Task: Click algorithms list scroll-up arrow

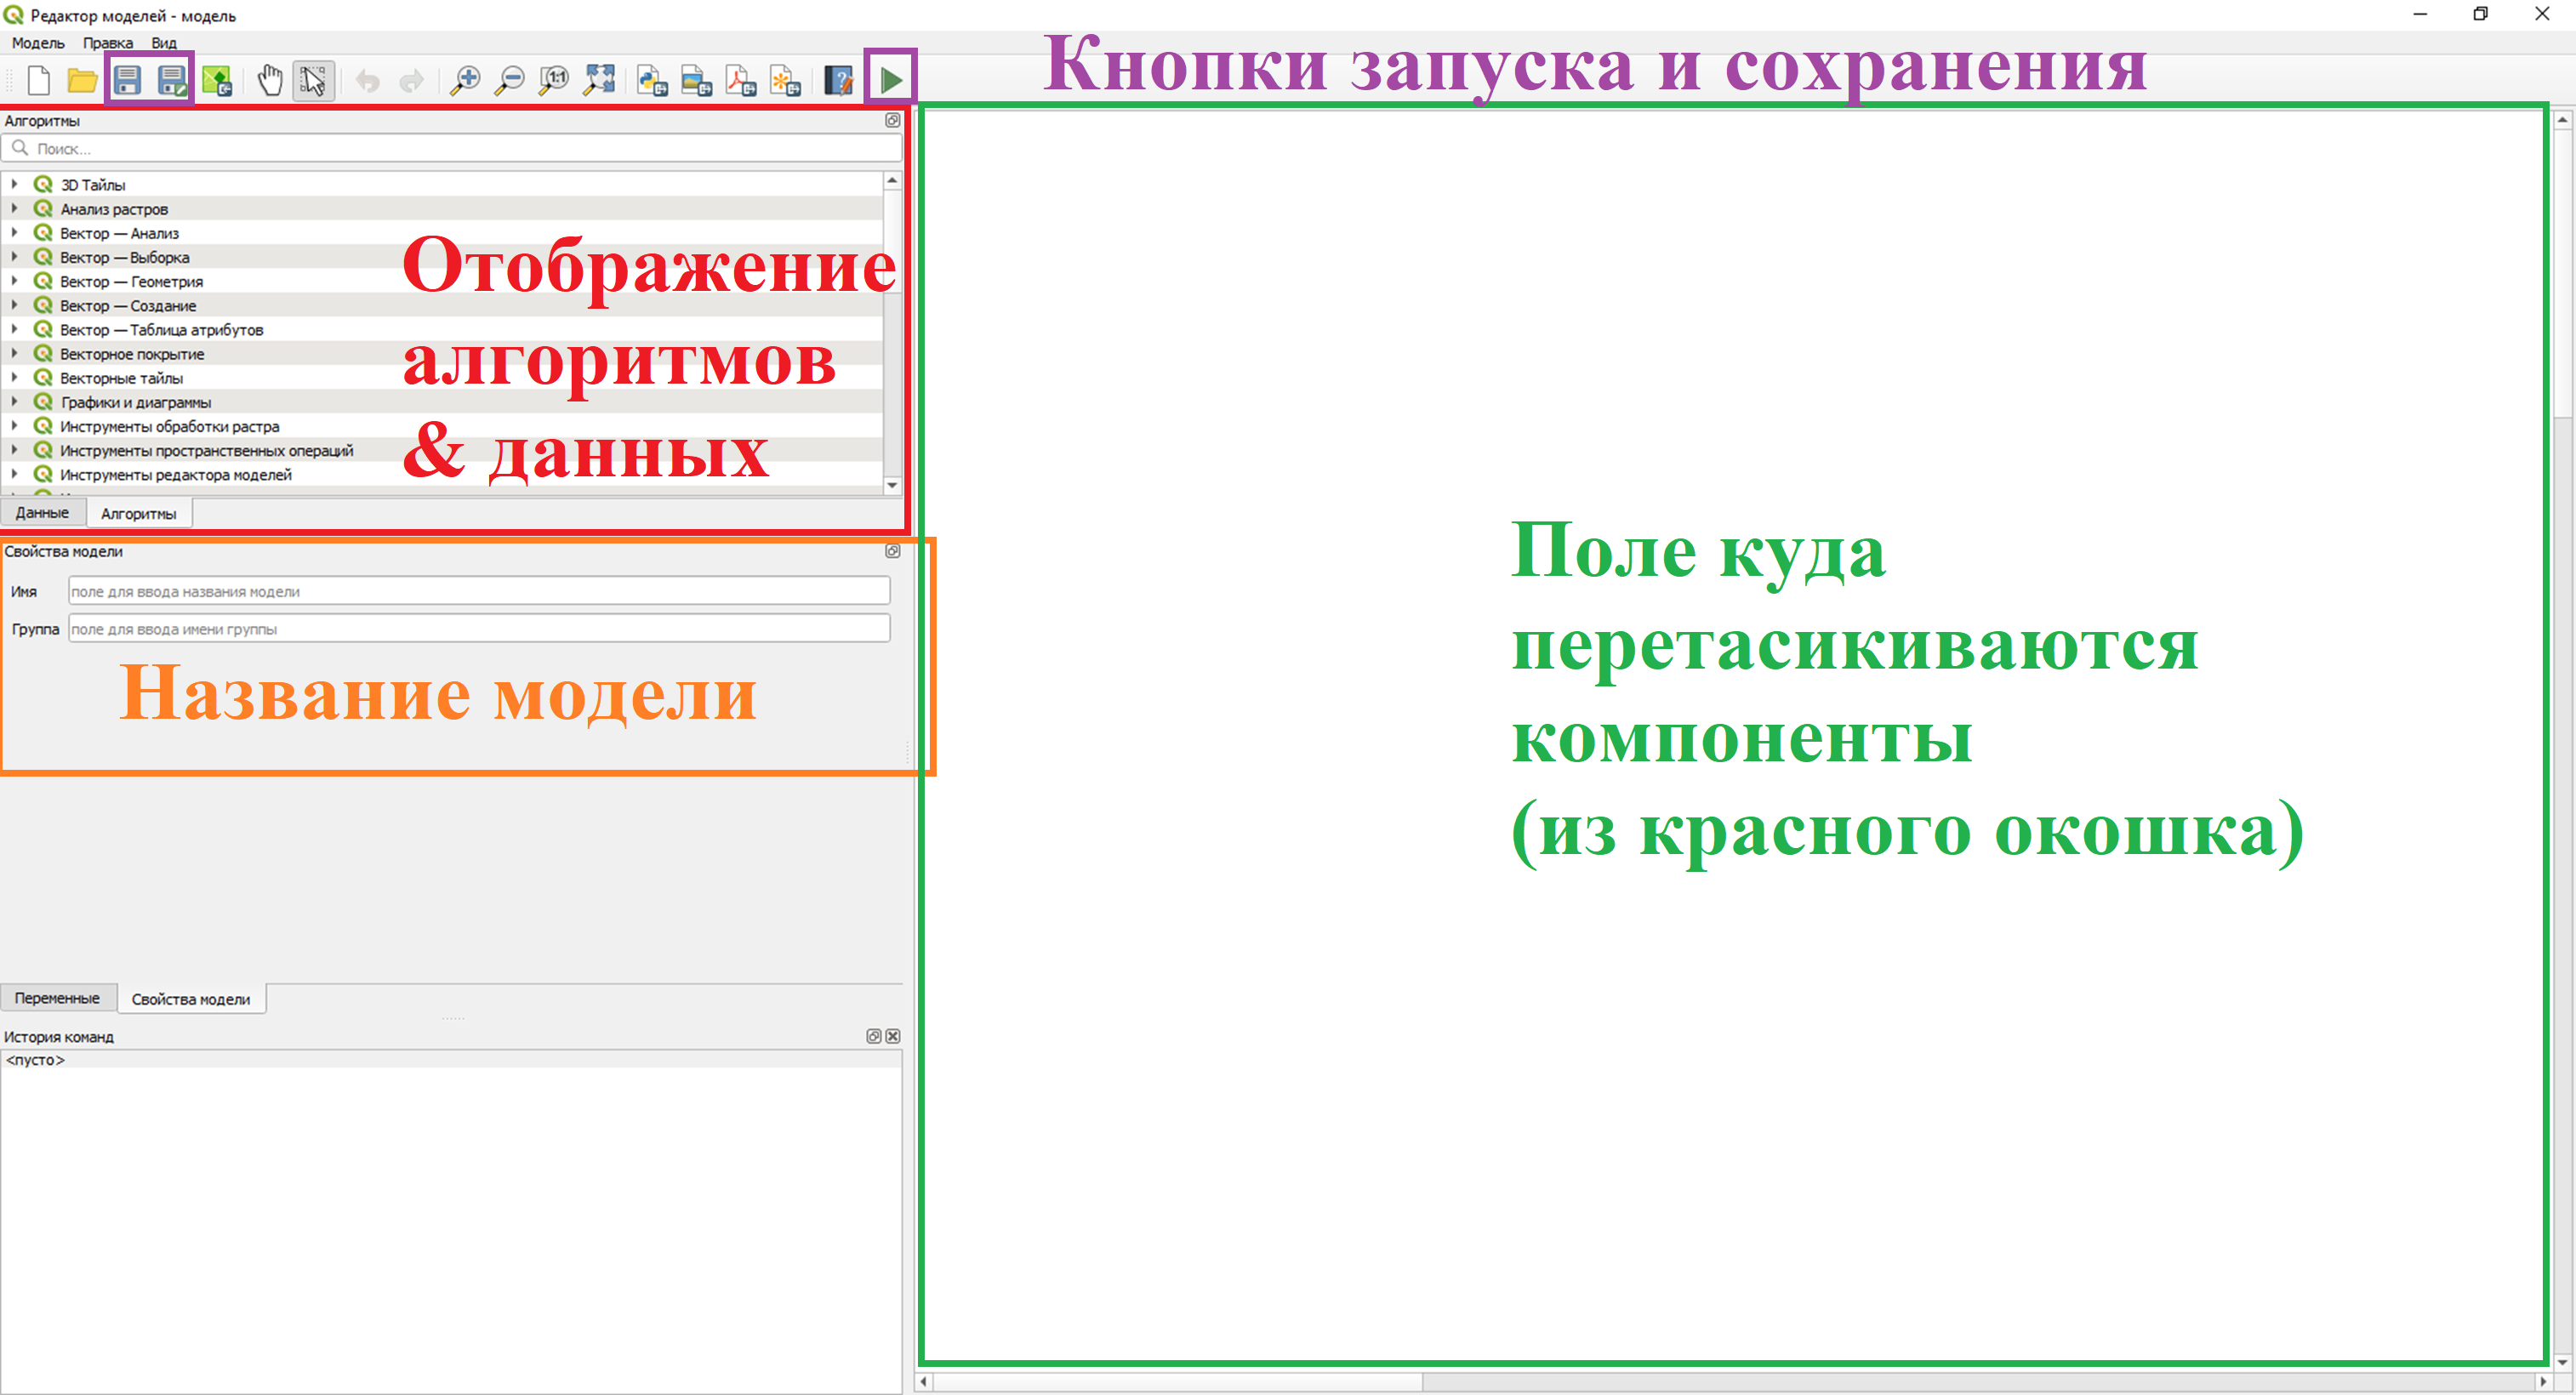Action: point(892,181)
